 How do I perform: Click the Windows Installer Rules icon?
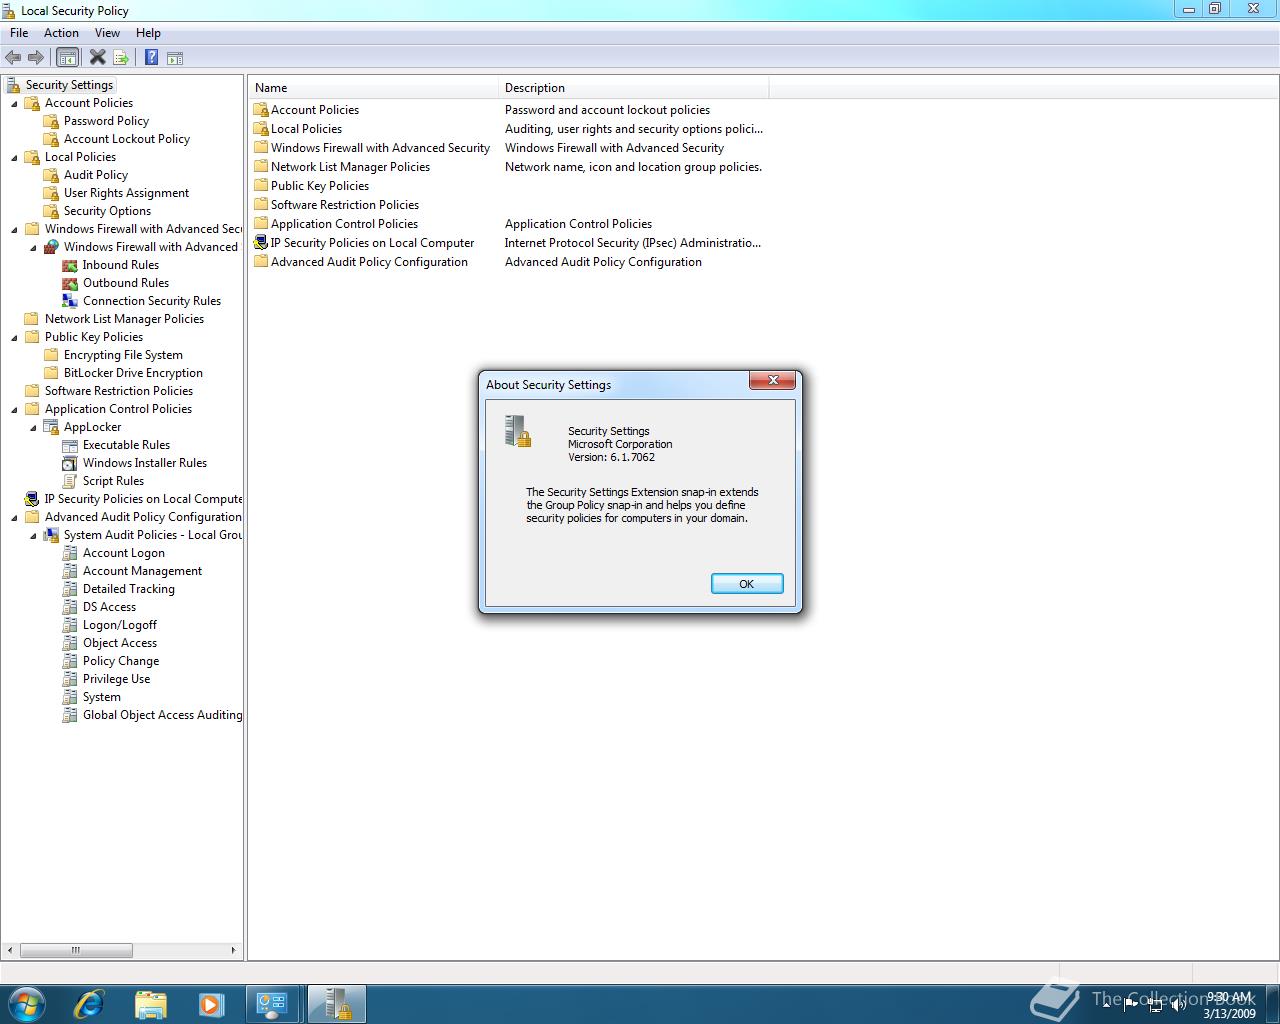(70, 463)
